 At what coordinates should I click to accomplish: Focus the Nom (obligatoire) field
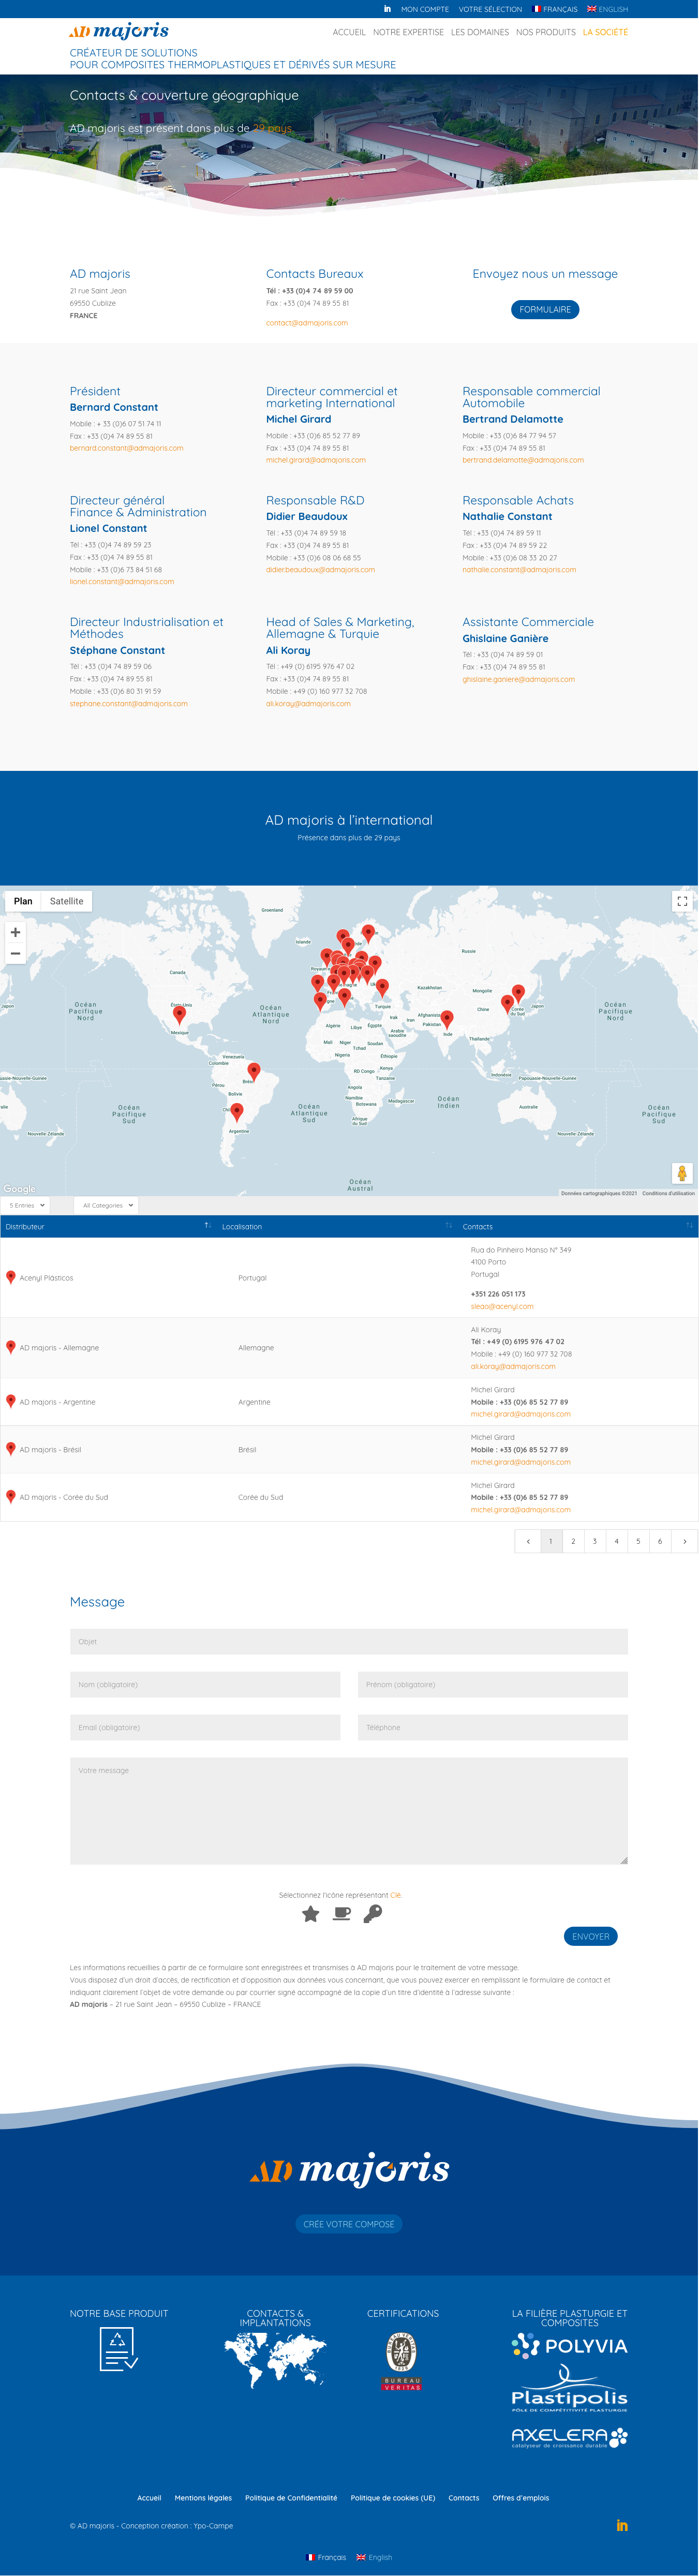(x=205, y=1684)
